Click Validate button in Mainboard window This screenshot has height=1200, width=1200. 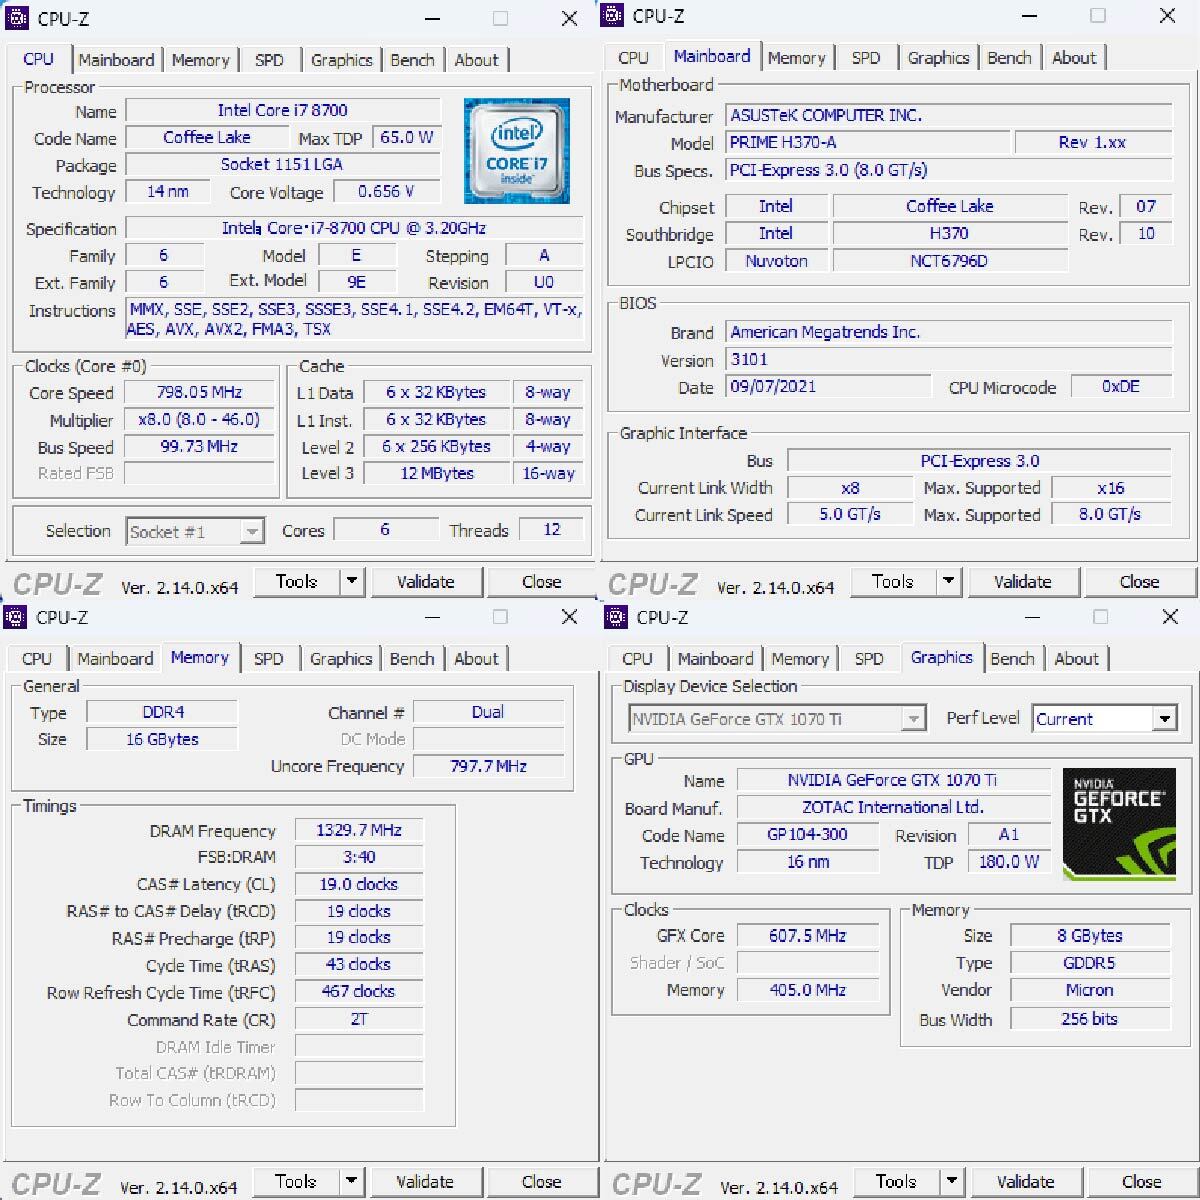[x=1022, y=581]
